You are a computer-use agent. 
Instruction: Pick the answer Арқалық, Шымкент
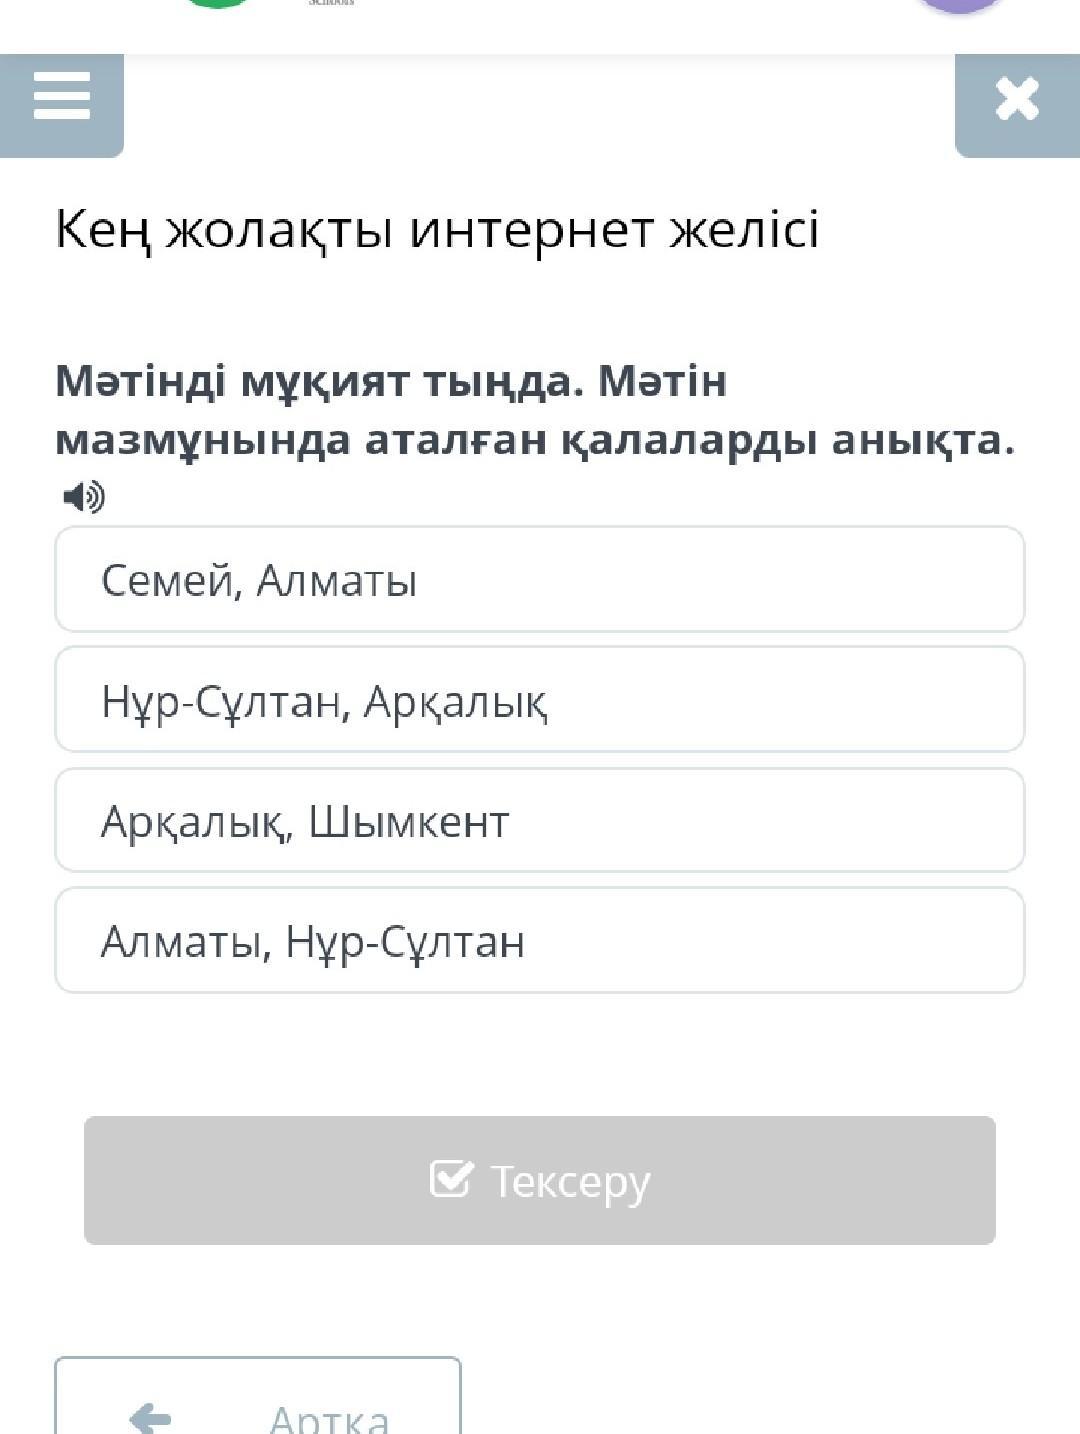click(x=540, y=821)
